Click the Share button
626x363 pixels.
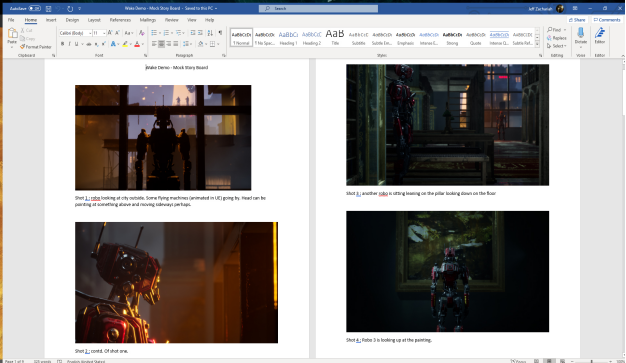(577, 20)
